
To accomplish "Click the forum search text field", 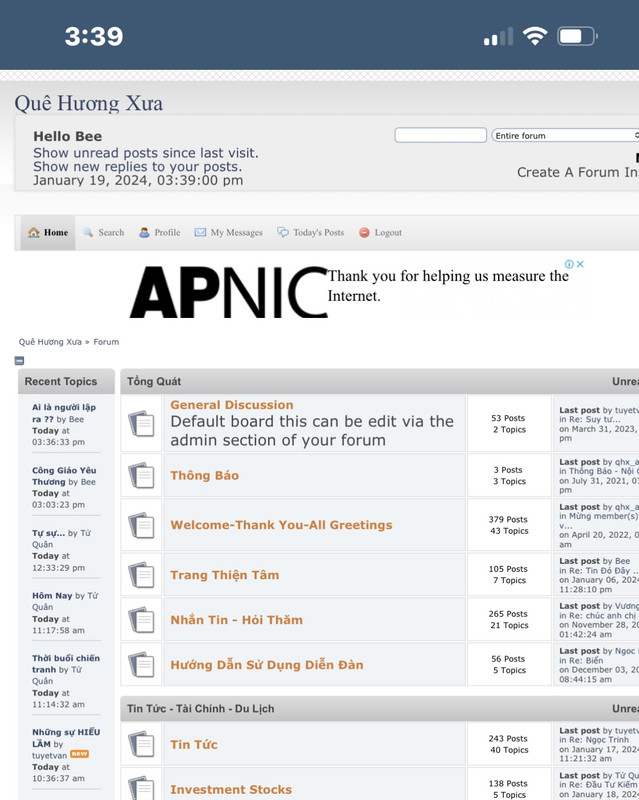I will [x=440, y=135].
